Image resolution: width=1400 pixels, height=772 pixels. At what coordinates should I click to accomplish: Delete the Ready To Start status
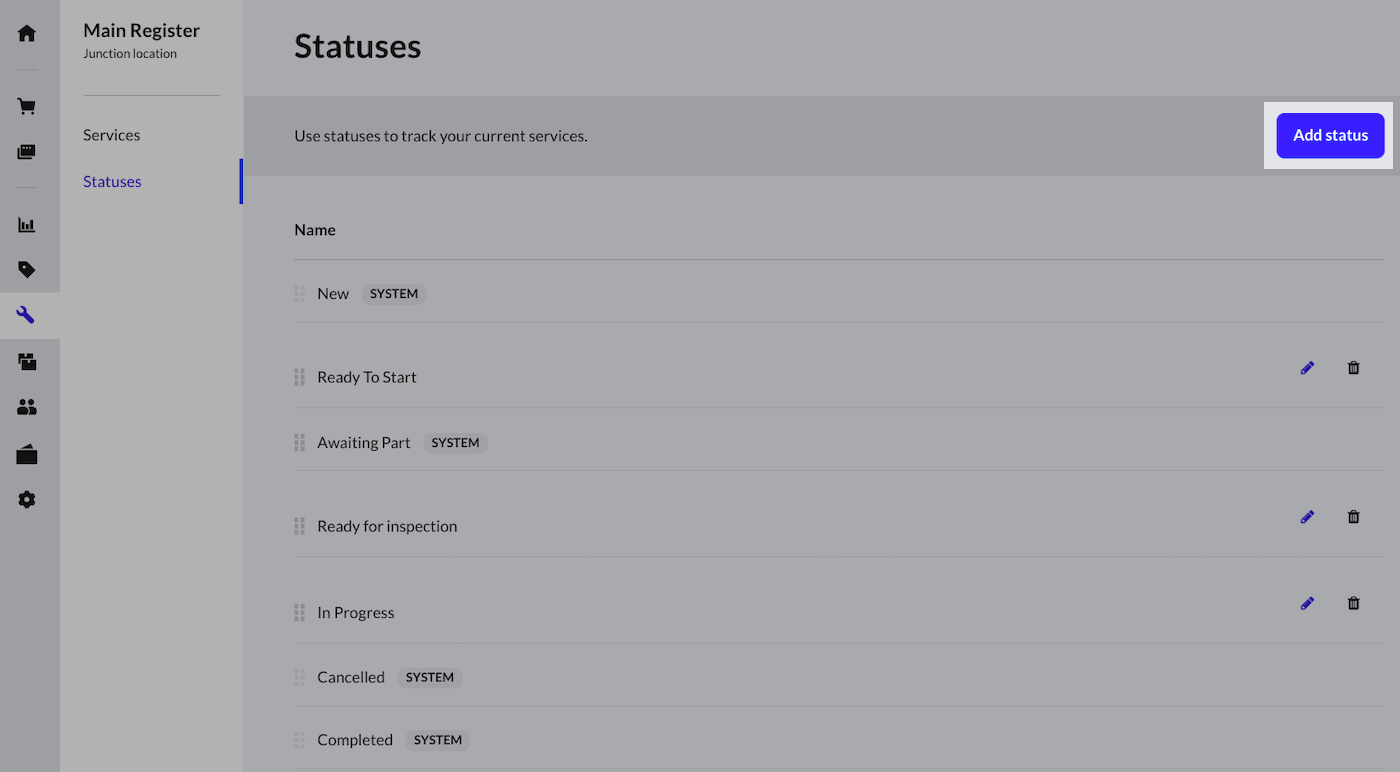click(x=1354, y=368)
